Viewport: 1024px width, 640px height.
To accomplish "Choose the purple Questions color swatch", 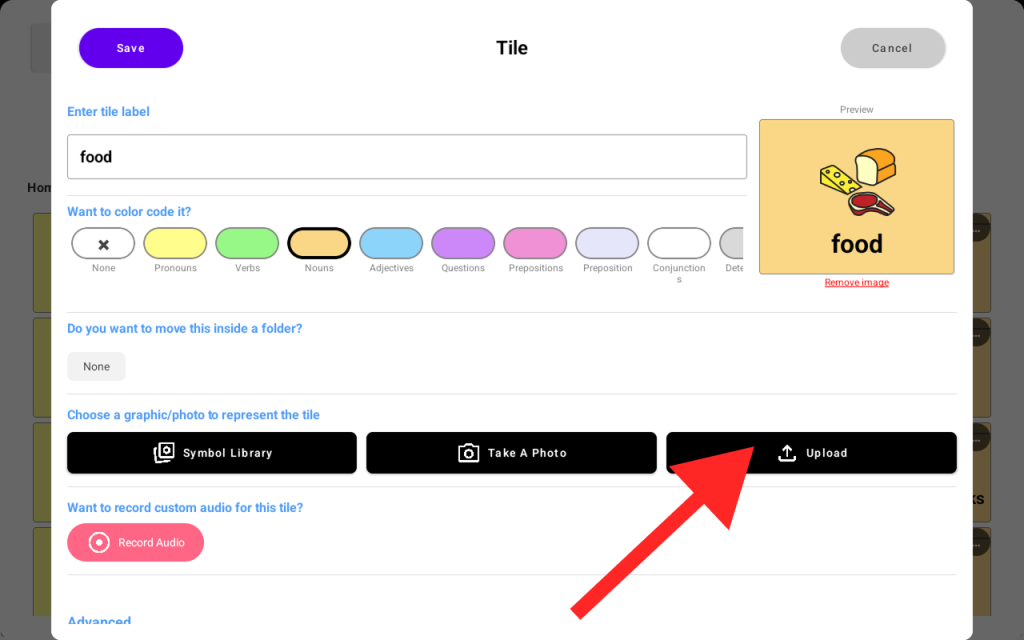I will (463, 243).
